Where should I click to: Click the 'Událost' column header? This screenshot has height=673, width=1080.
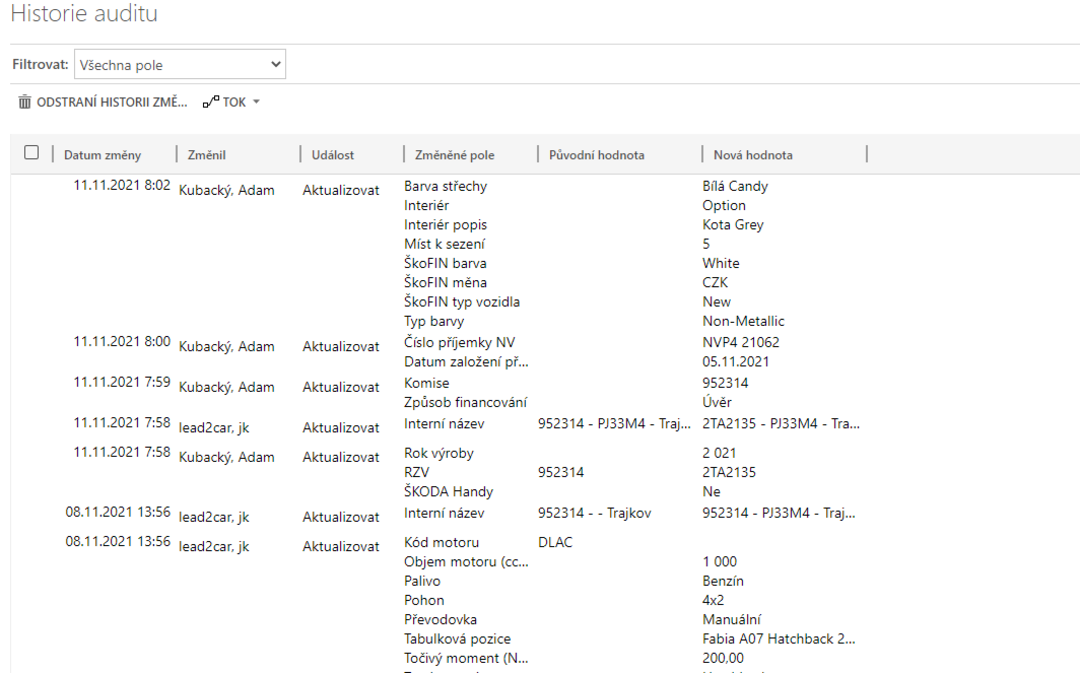click(333, 155)
